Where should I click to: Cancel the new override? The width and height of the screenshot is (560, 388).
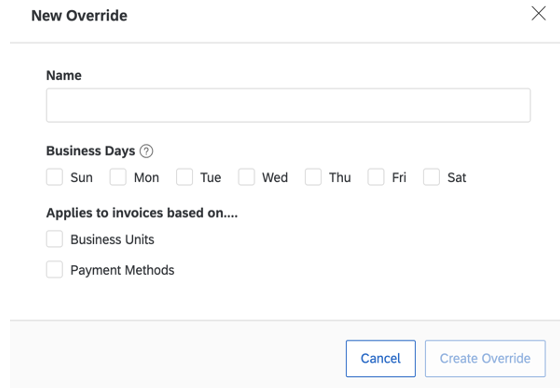(381, 358)
